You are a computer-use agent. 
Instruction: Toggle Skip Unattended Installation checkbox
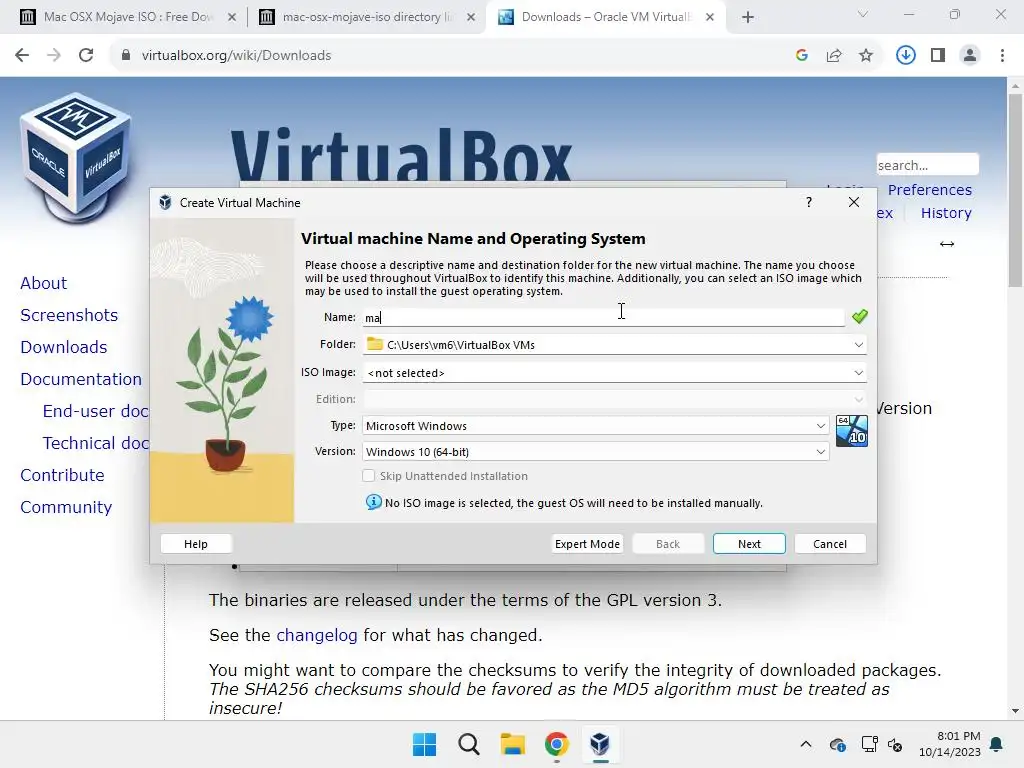click(368, 475)
